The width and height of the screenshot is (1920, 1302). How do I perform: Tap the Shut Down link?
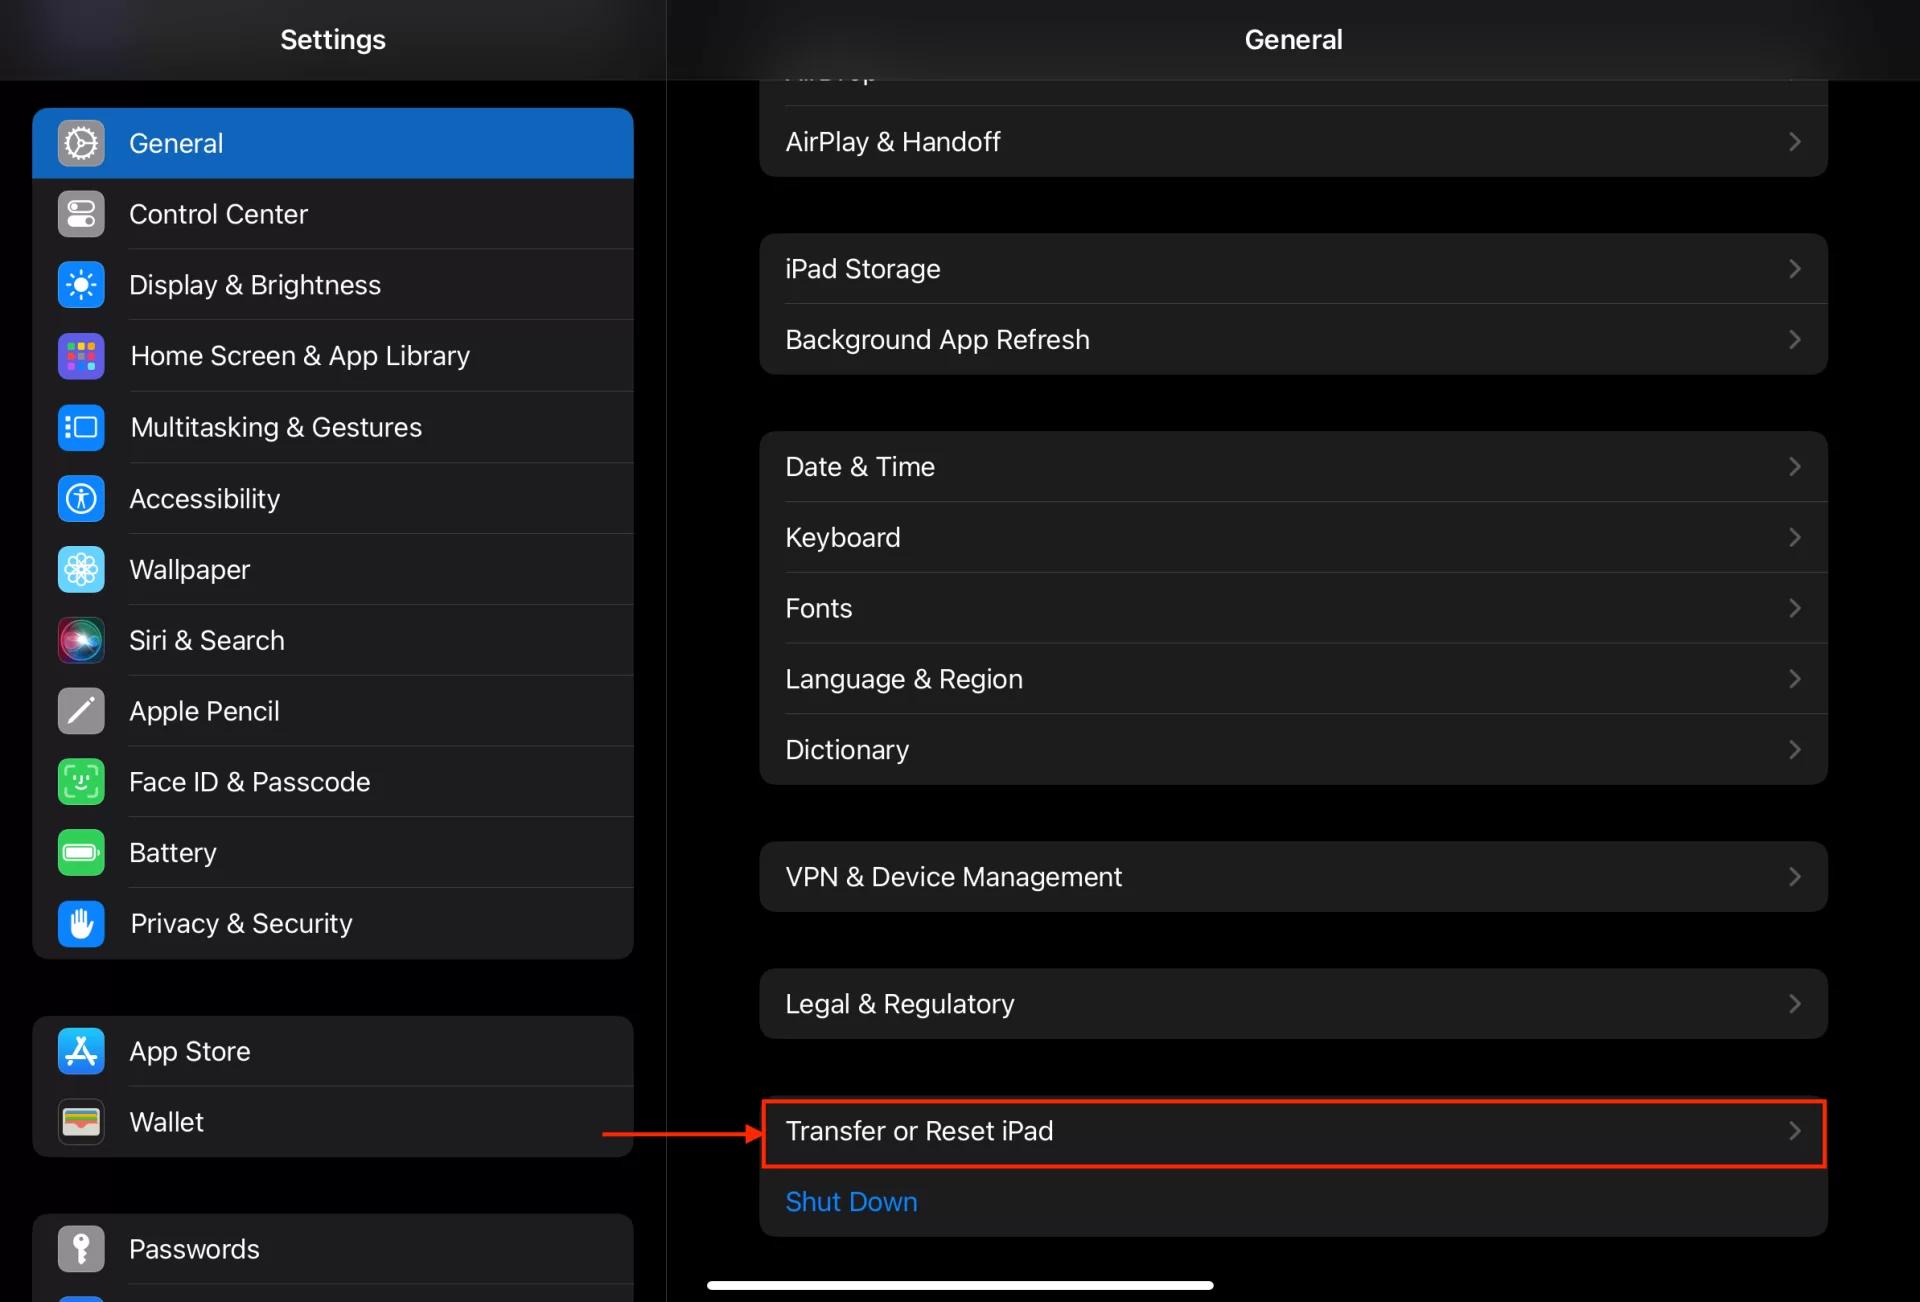coord(851,1202)
